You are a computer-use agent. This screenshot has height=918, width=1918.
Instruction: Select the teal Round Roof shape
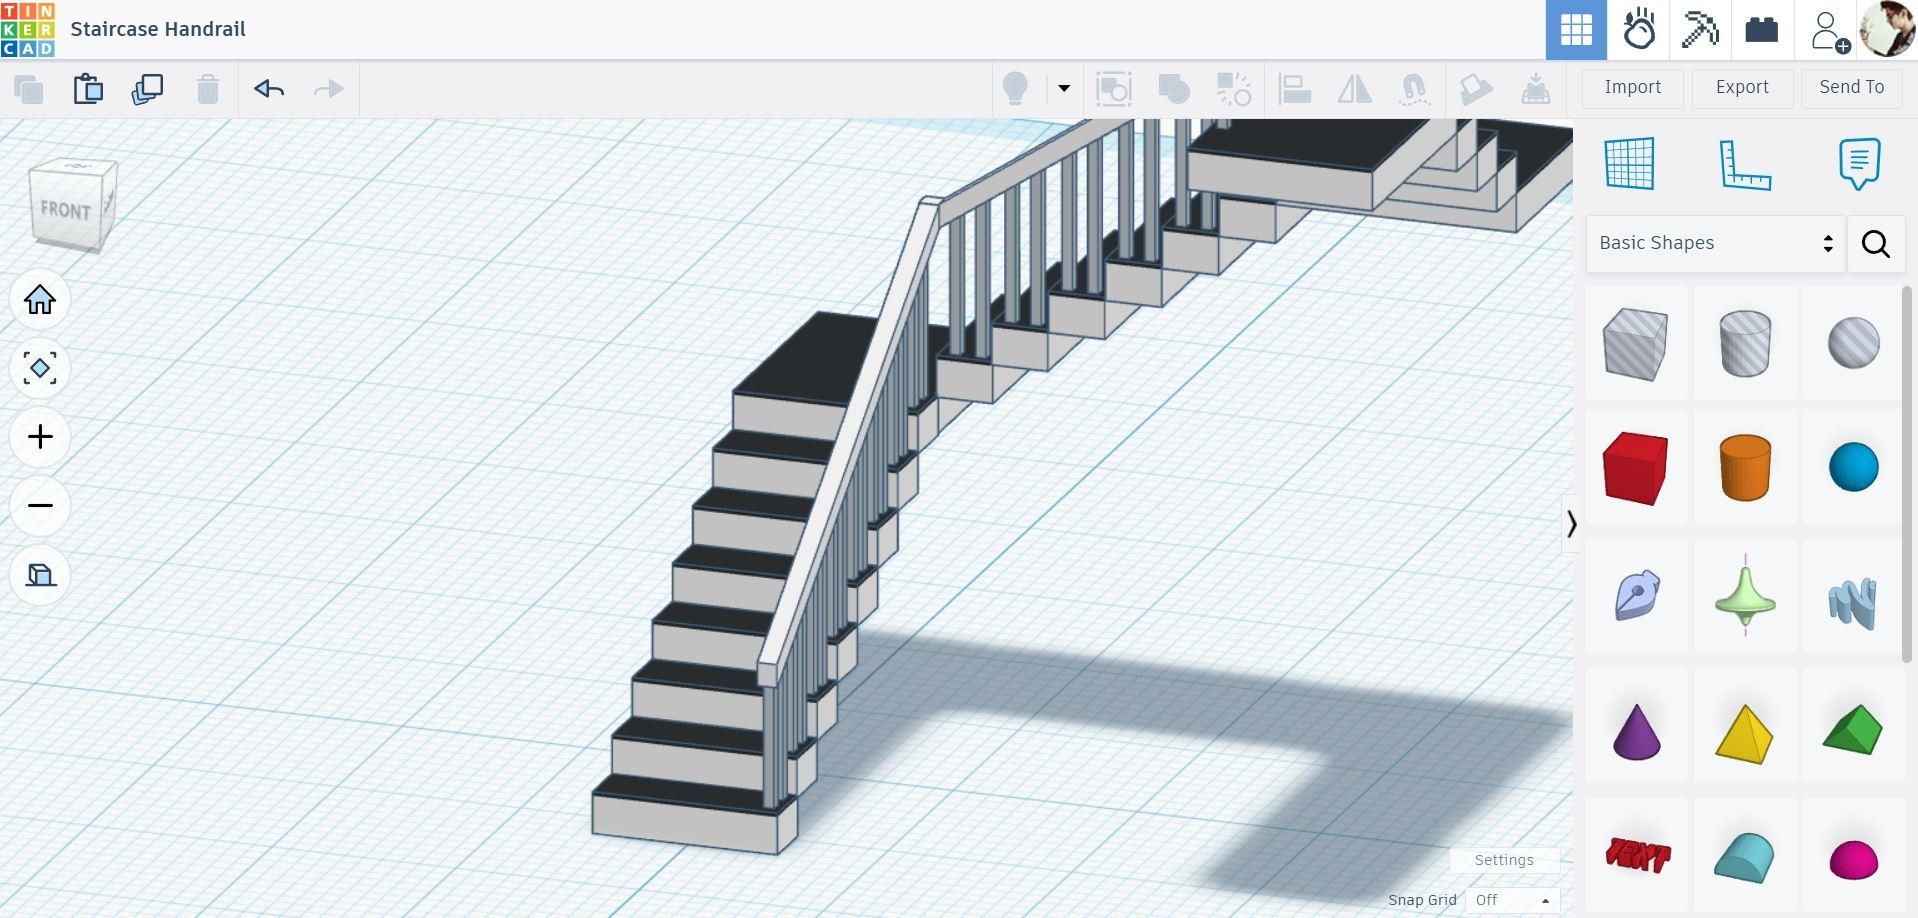tap(1744, 858)
